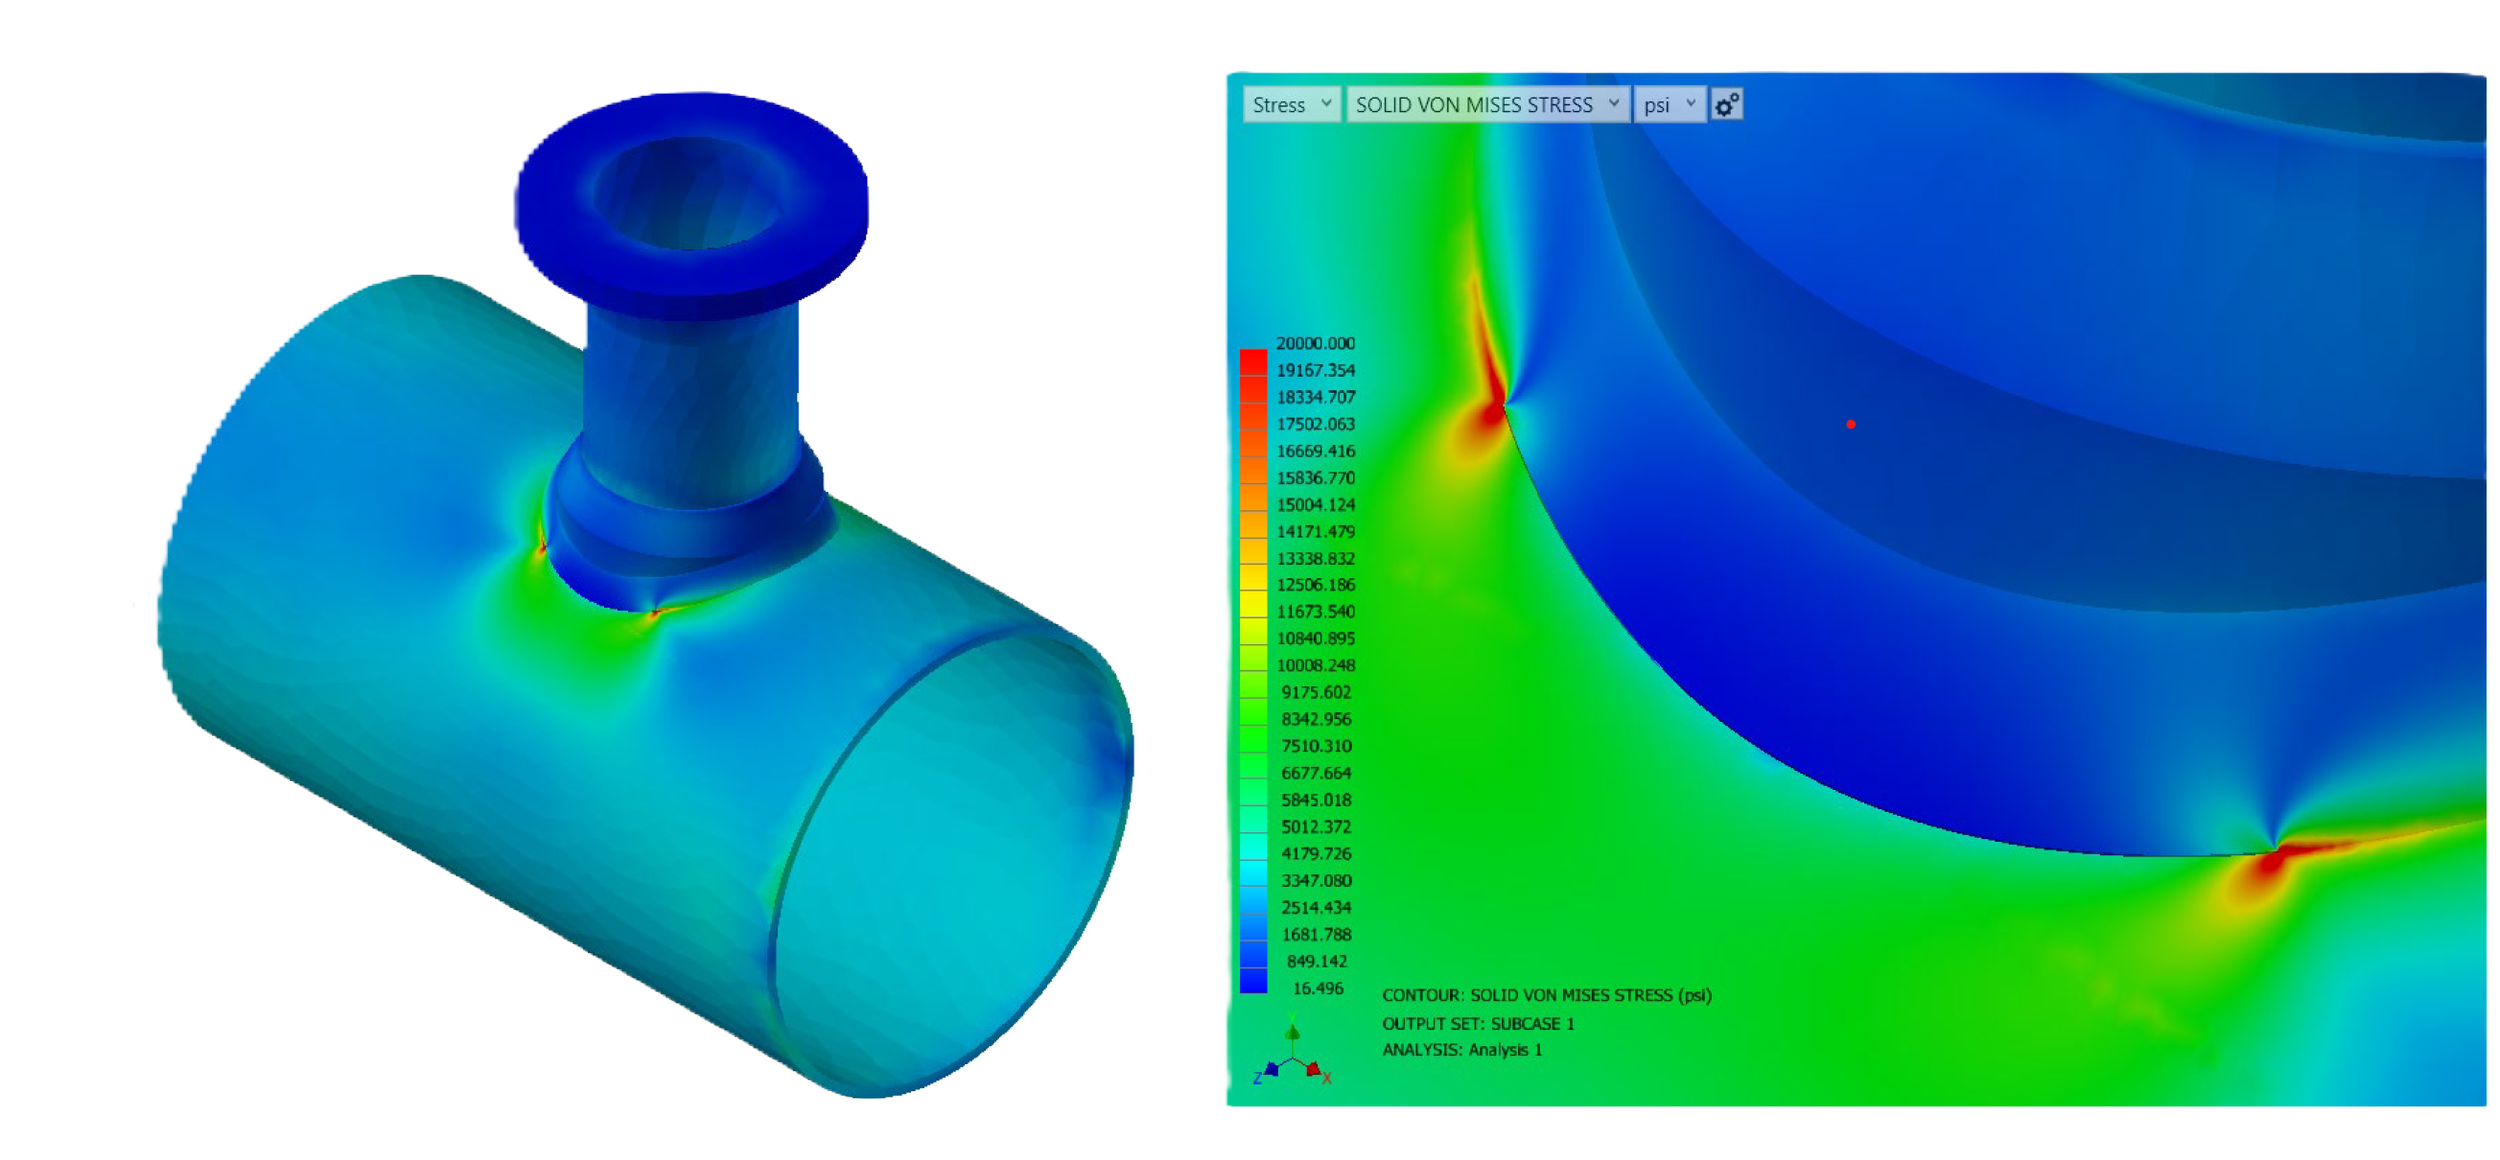This screenshot has height=1160, width=2500.
Task: Click the red X axis arrow
Action: point(1314,1070)
